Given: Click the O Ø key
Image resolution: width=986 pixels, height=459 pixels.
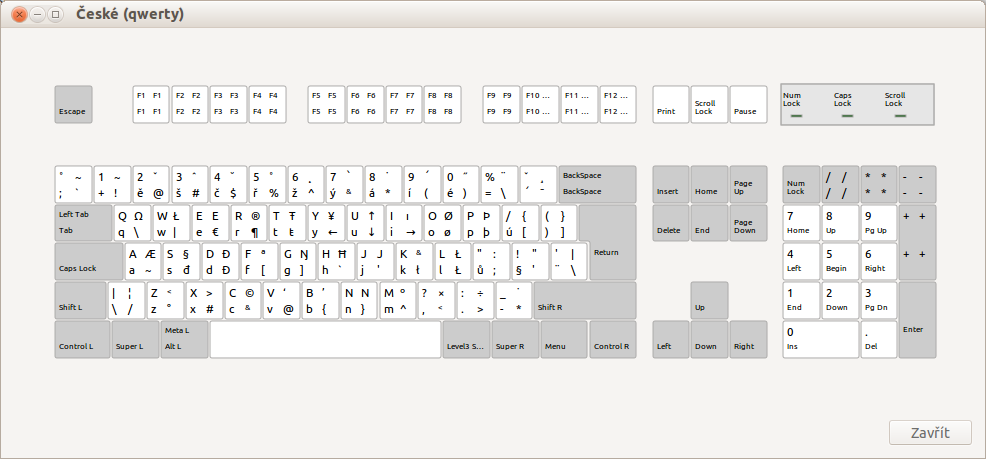Looking at the screenshot, I should coord(441,223).
